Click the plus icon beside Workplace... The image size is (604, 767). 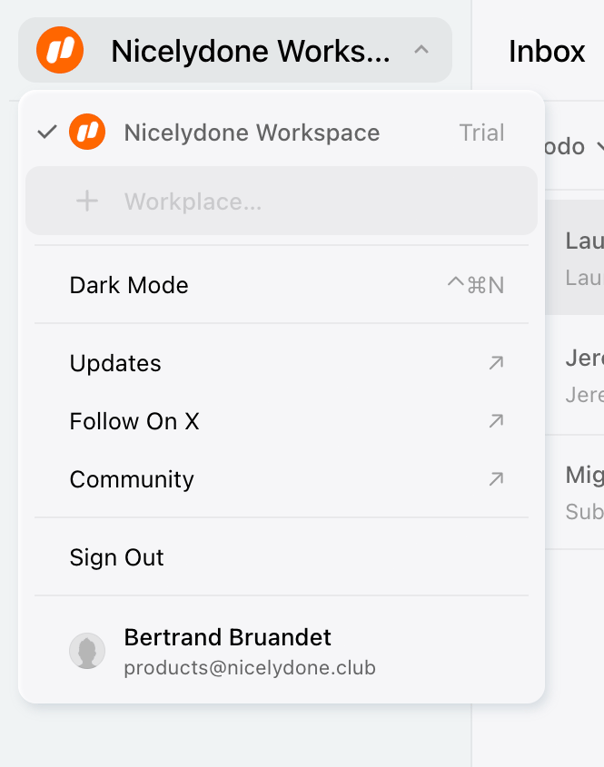(87, 201)
